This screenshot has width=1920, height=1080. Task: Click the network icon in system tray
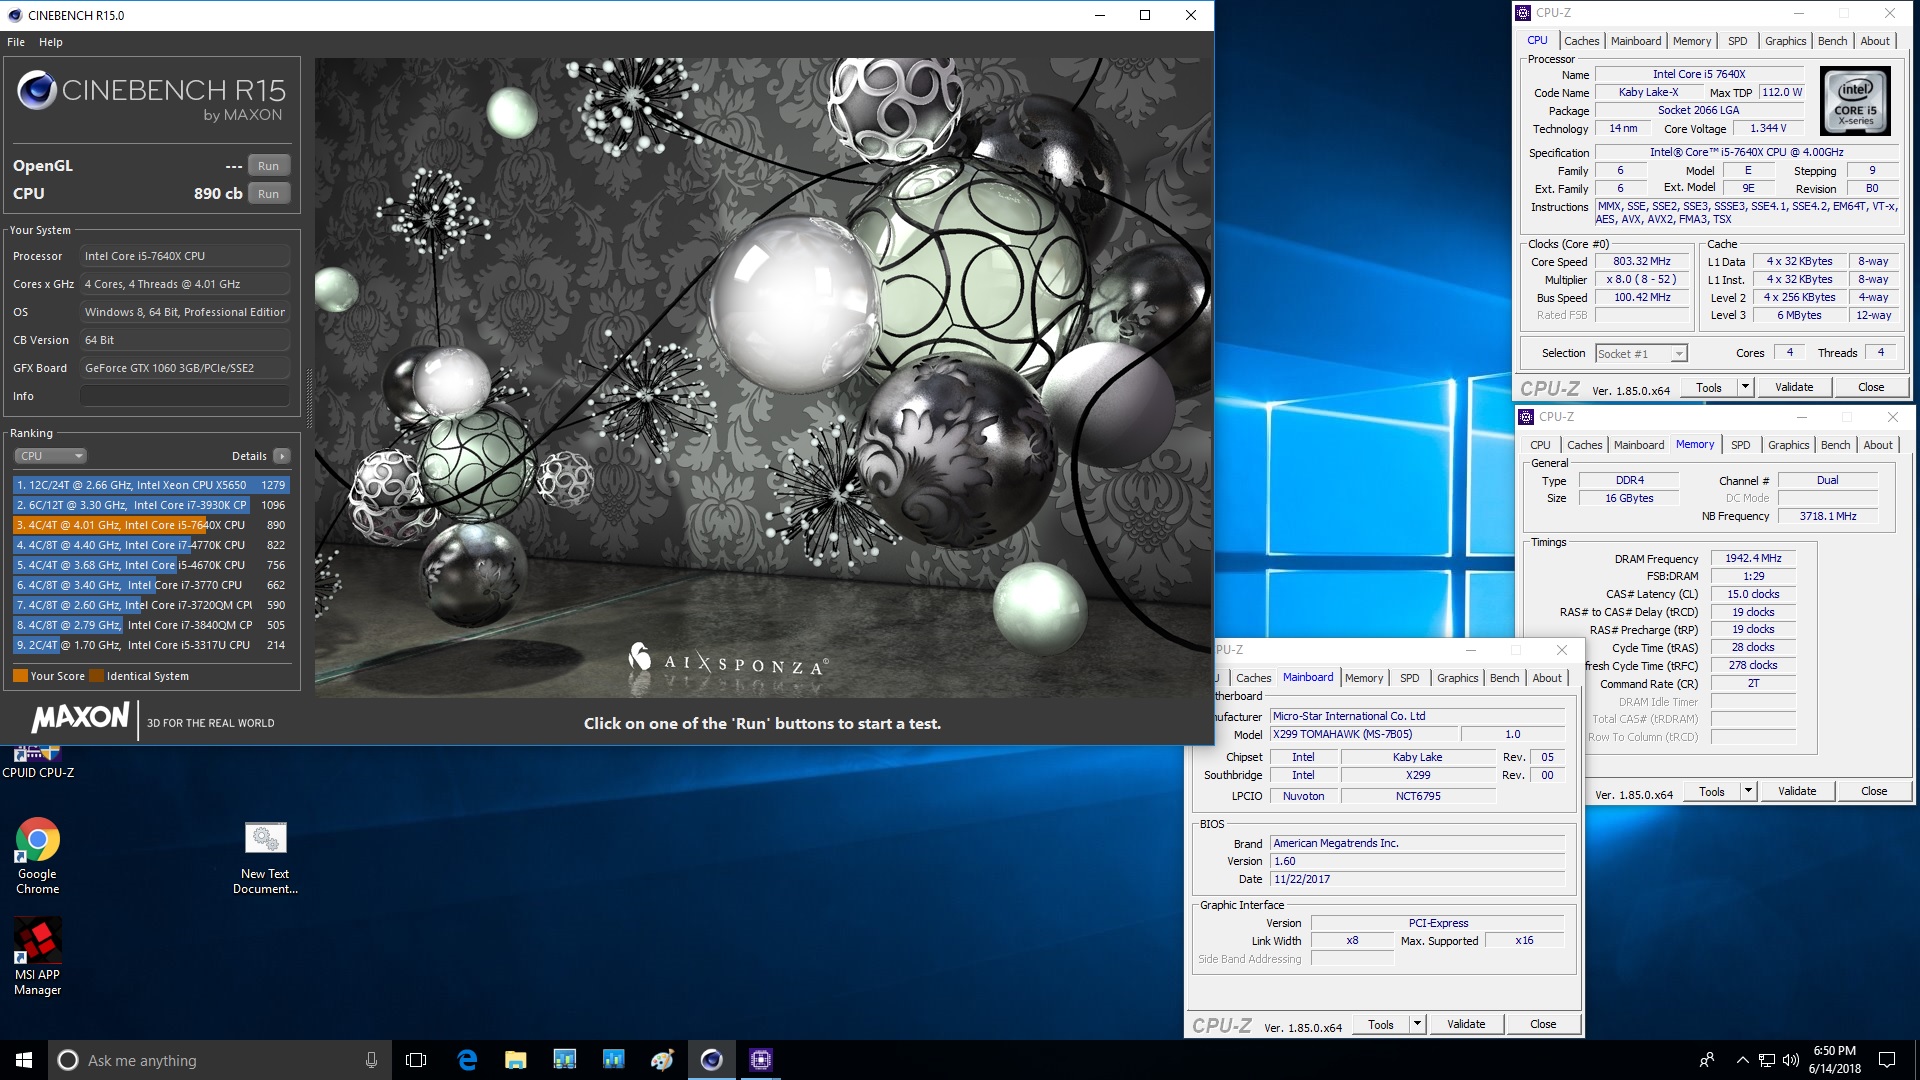[1767, 1060]
